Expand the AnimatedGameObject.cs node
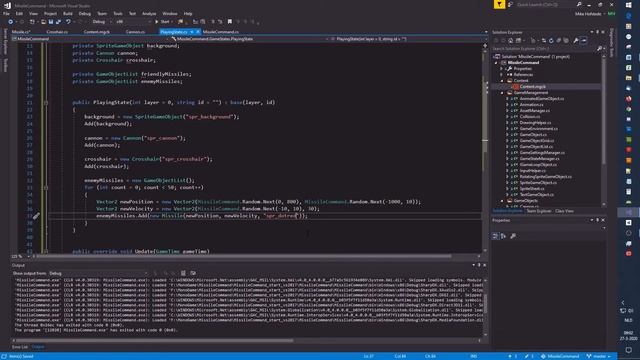Image resolution: width=640 pixels, height=360 pixels. point(507,99)
